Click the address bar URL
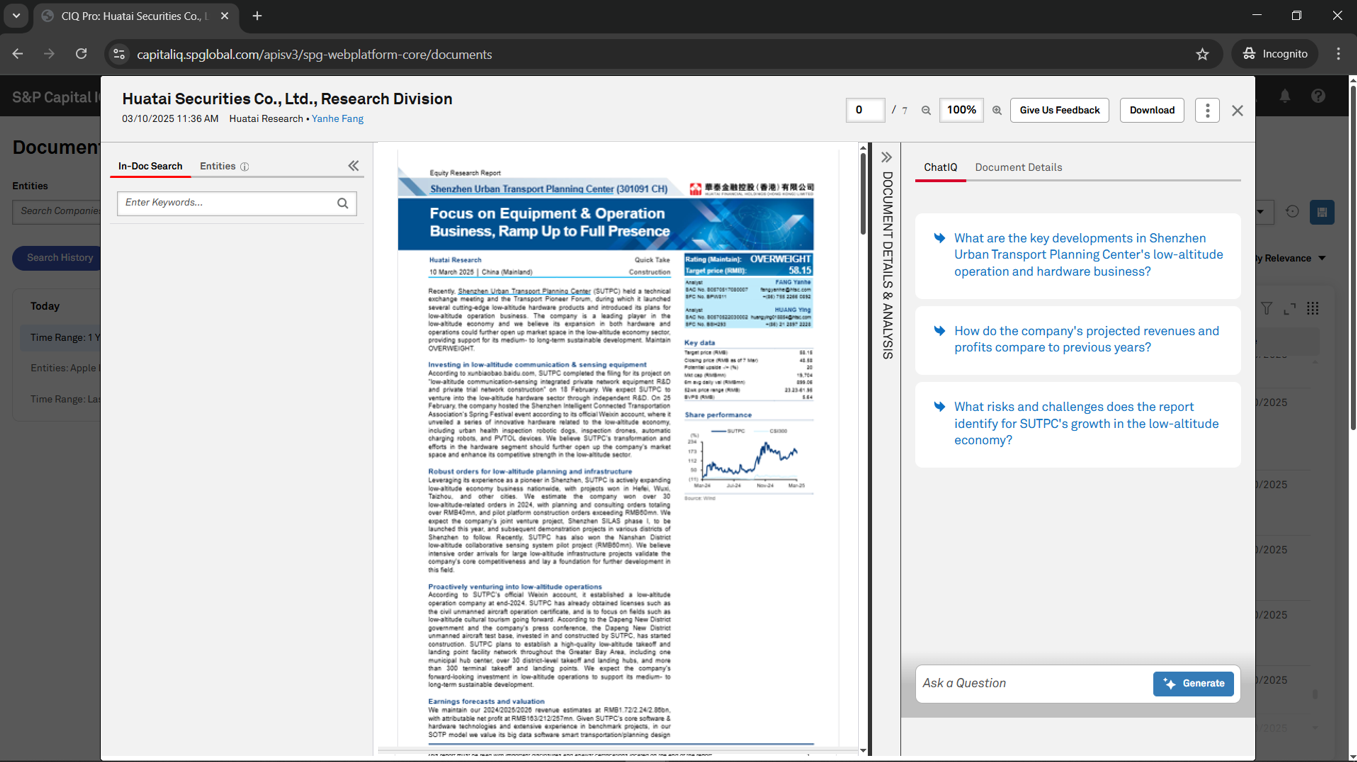Viewport: 1357px width, 762px height. point(314,54)
